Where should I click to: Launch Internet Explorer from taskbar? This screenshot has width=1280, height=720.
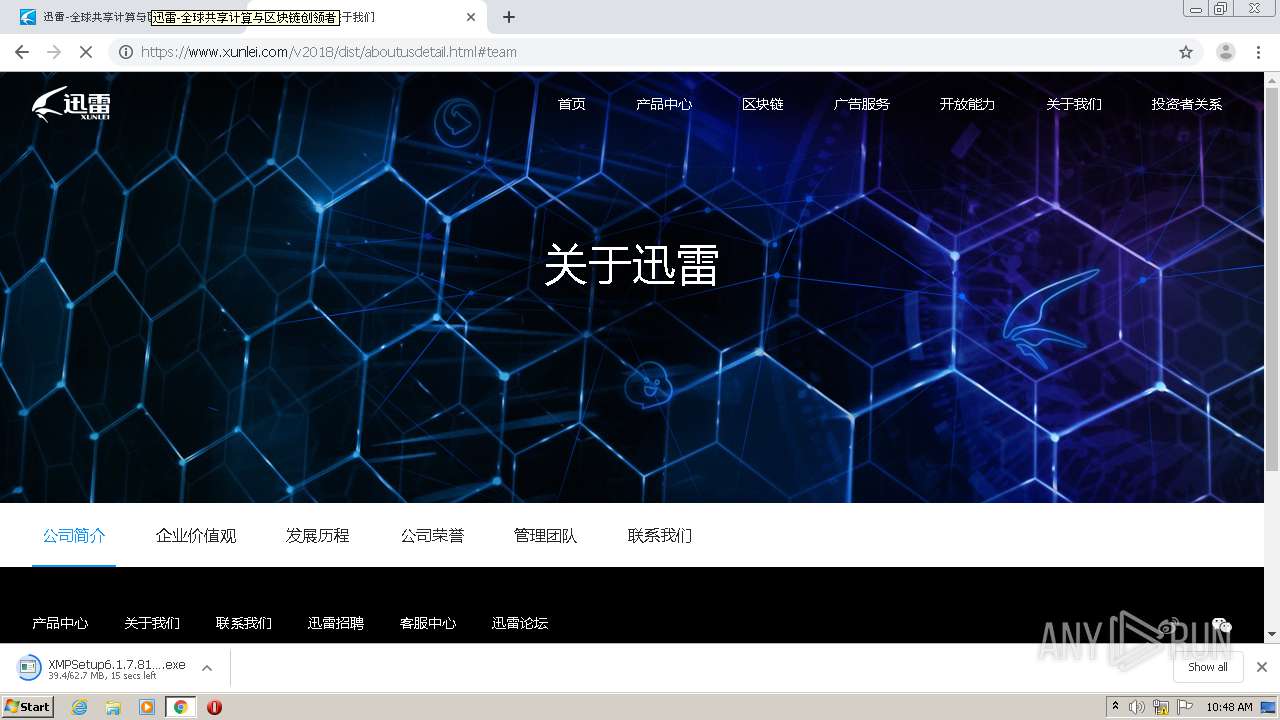(80, 707)
